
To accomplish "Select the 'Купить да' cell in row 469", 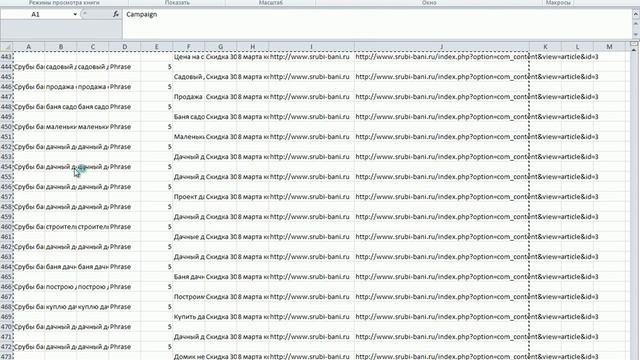I will click(x=189, y=317).
